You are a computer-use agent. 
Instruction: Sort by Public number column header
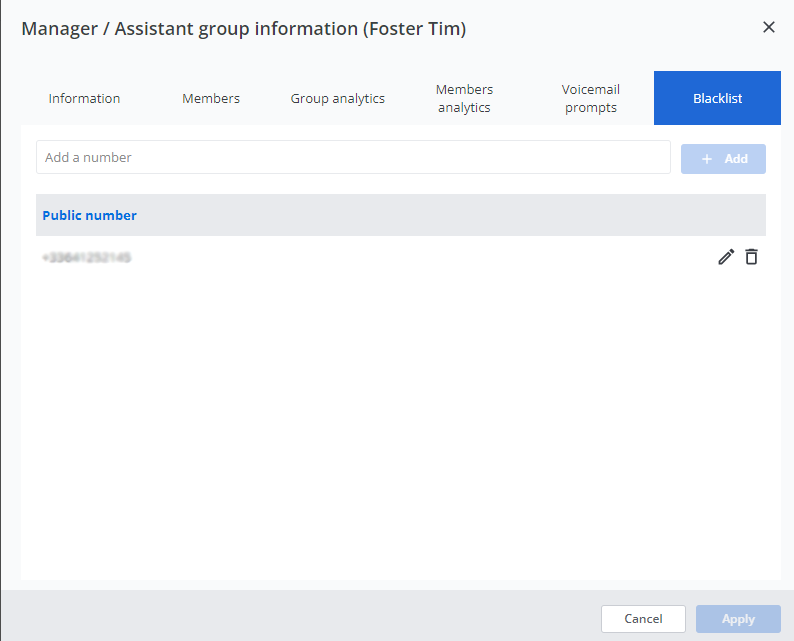(x=90, y=215)
